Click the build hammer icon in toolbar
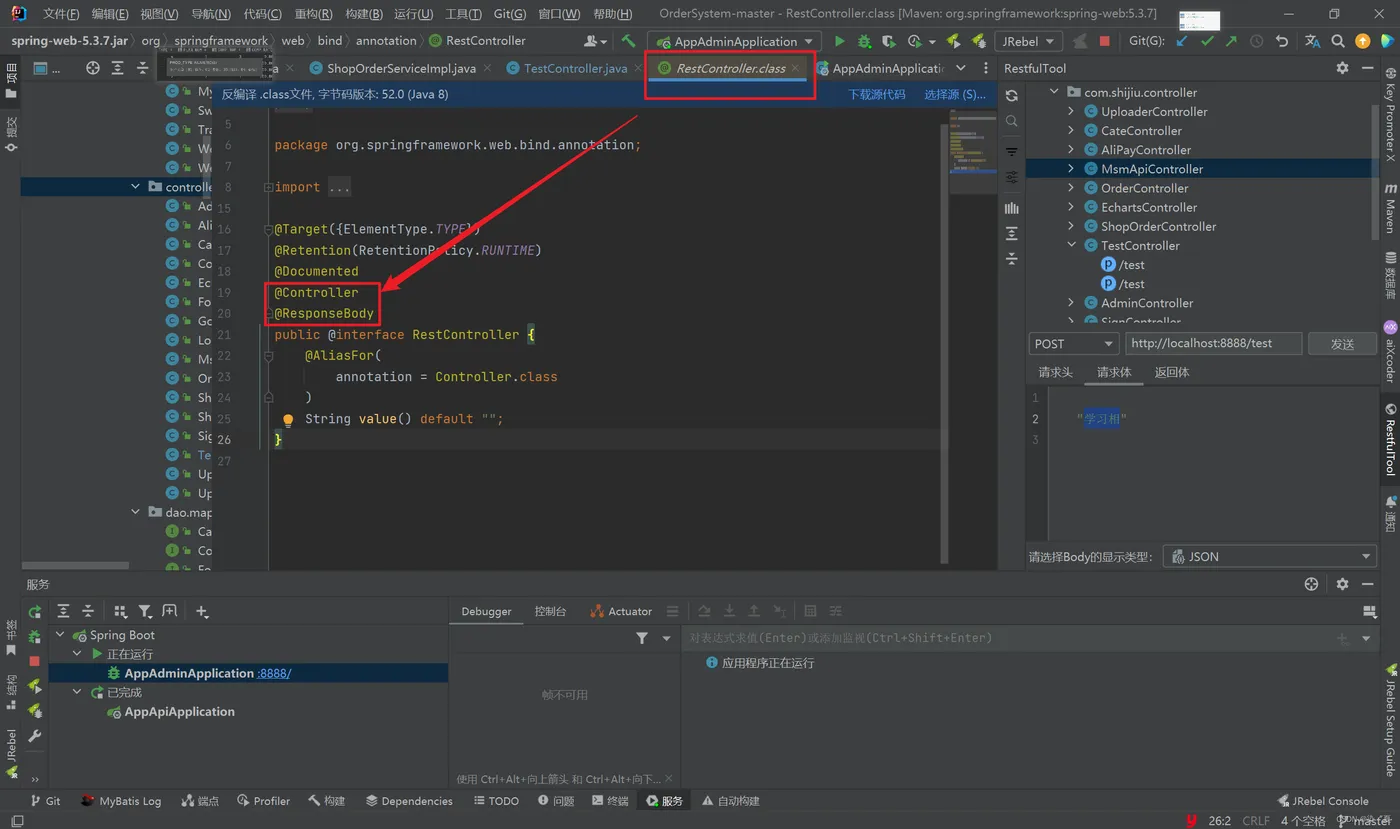The width and height of the screenshot is (1400, 829). (628, 41)
